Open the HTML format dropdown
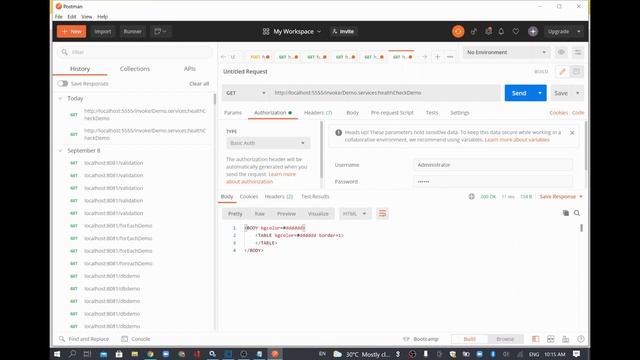 355,213
